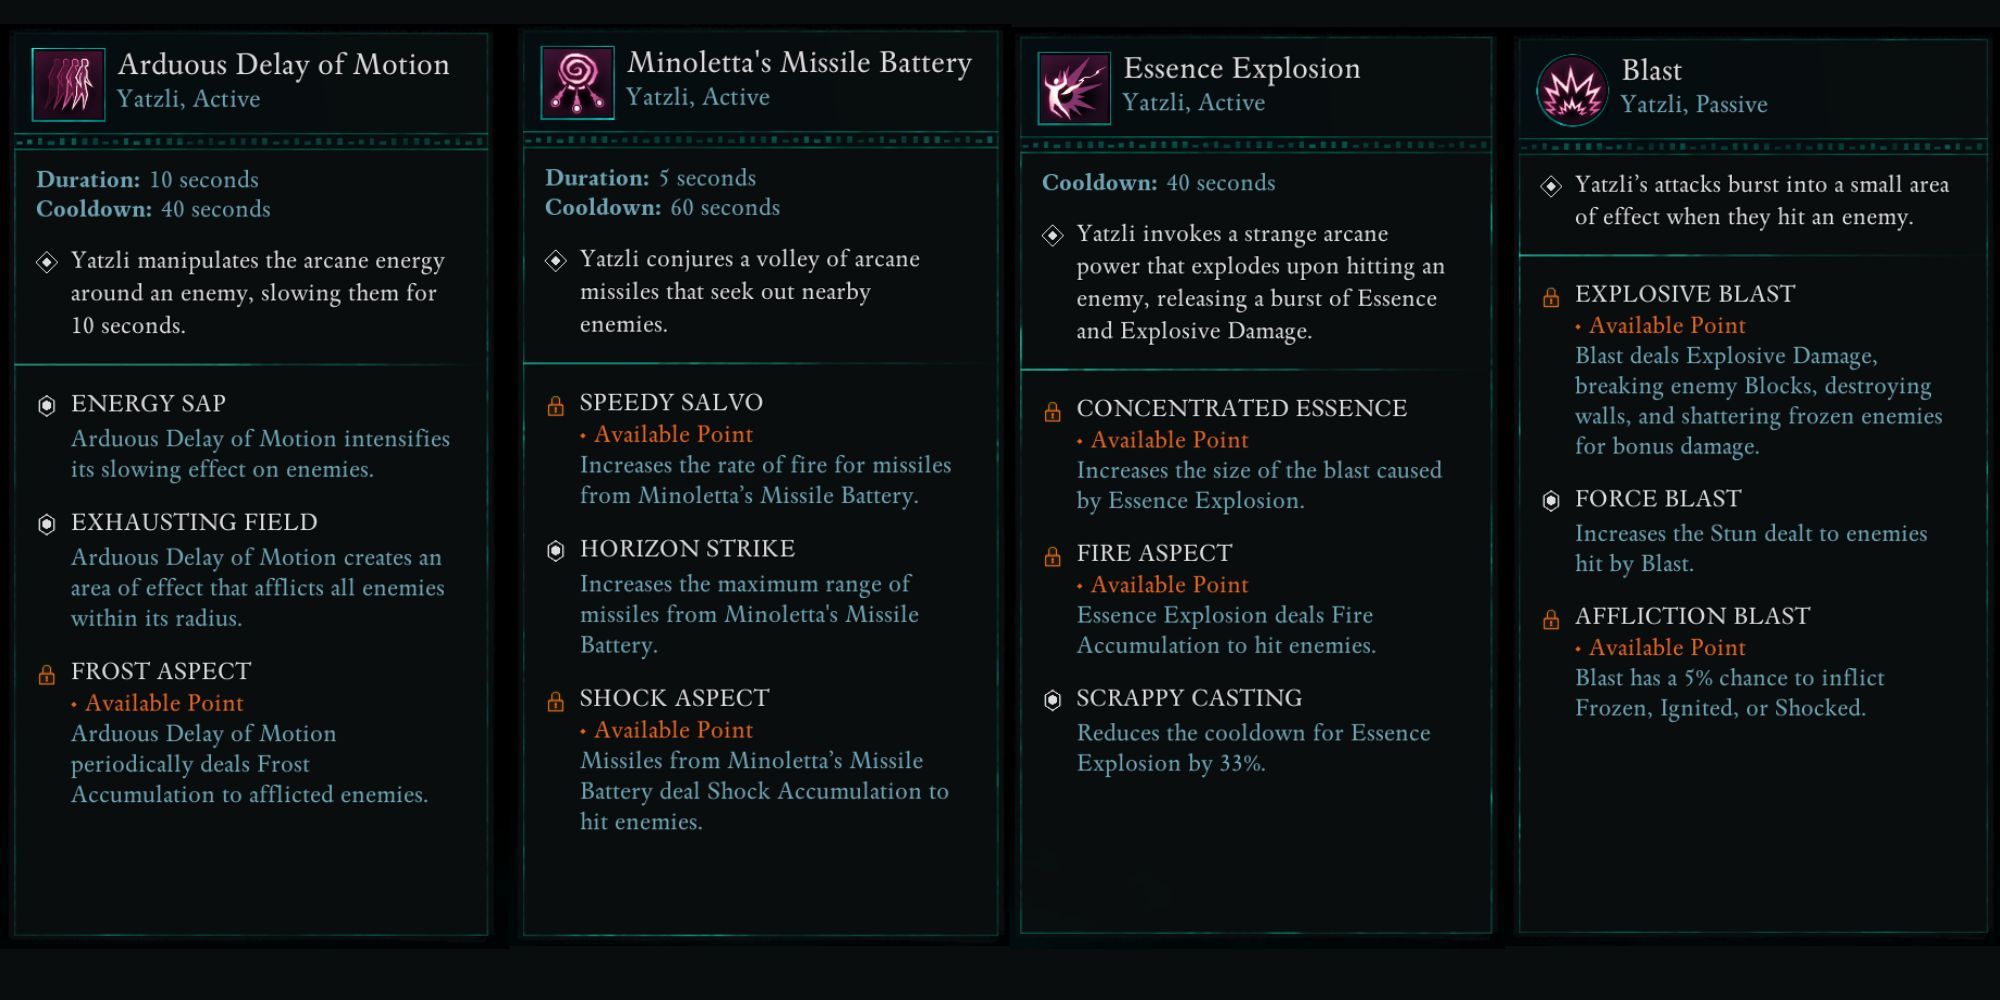This screenshot has width=2000, height=1000.
Task: Toggle the Horizon Strike upgrade hexagon
Action: (x=556, y=551)
